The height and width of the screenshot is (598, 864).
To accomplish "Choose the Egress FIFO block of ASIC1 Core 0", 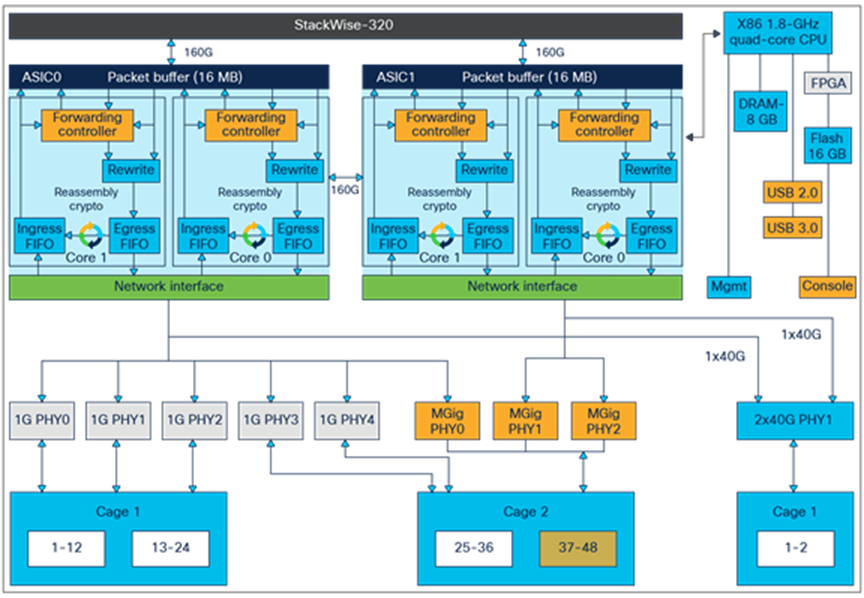I will coord(651,236).
